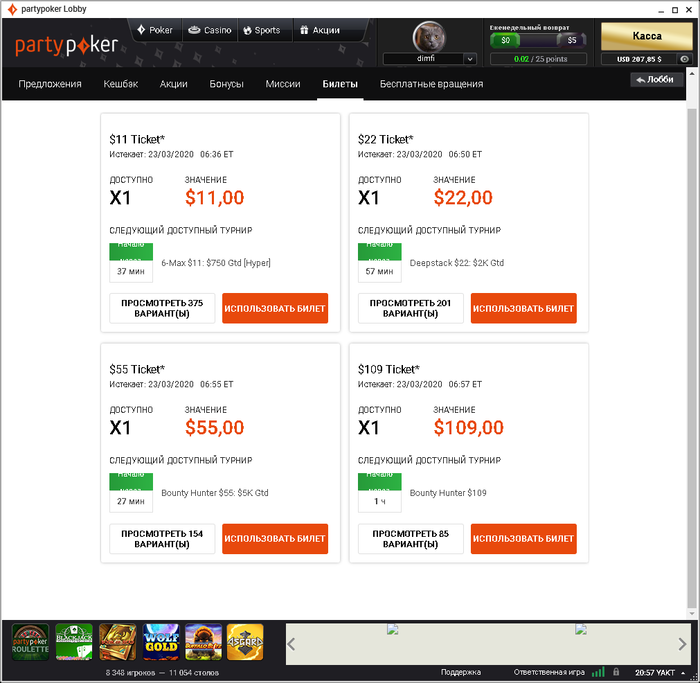Launch the Blackjack game icon
Screen dimensions: 700x683
[x=74, y=642]
